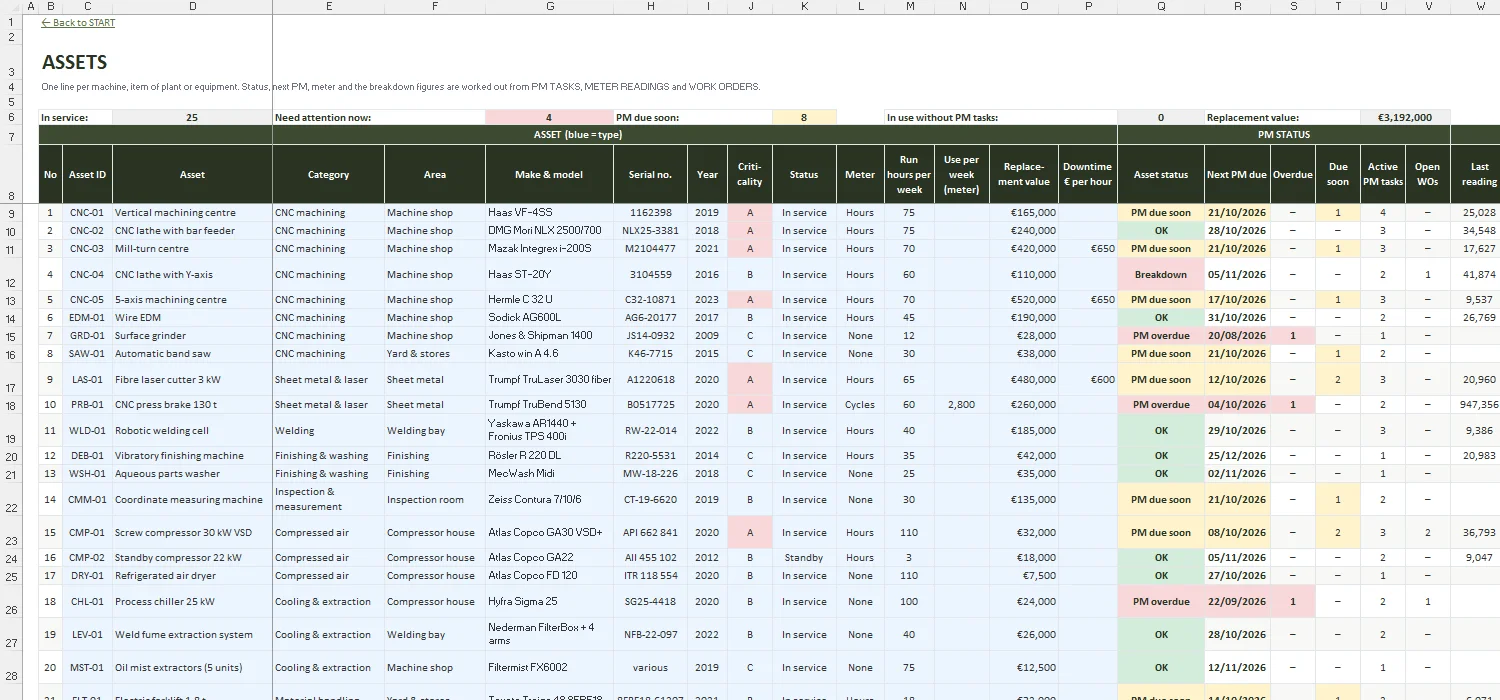The width and height of the screenshot is (1500, 700).
Task: Click OK status for MST-01
Action: pyautogui.click(x=1161, y=668)
